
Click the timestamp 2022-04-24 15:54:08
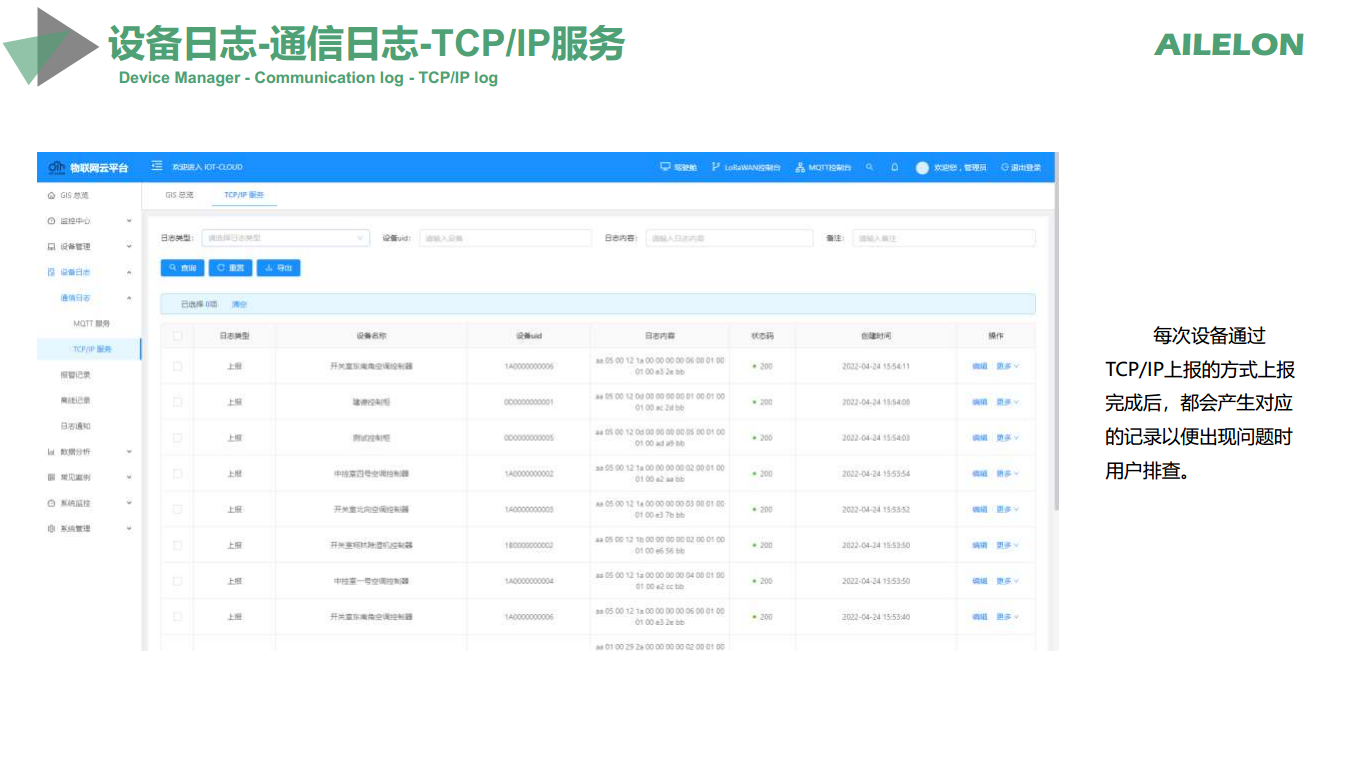(876, 402)
